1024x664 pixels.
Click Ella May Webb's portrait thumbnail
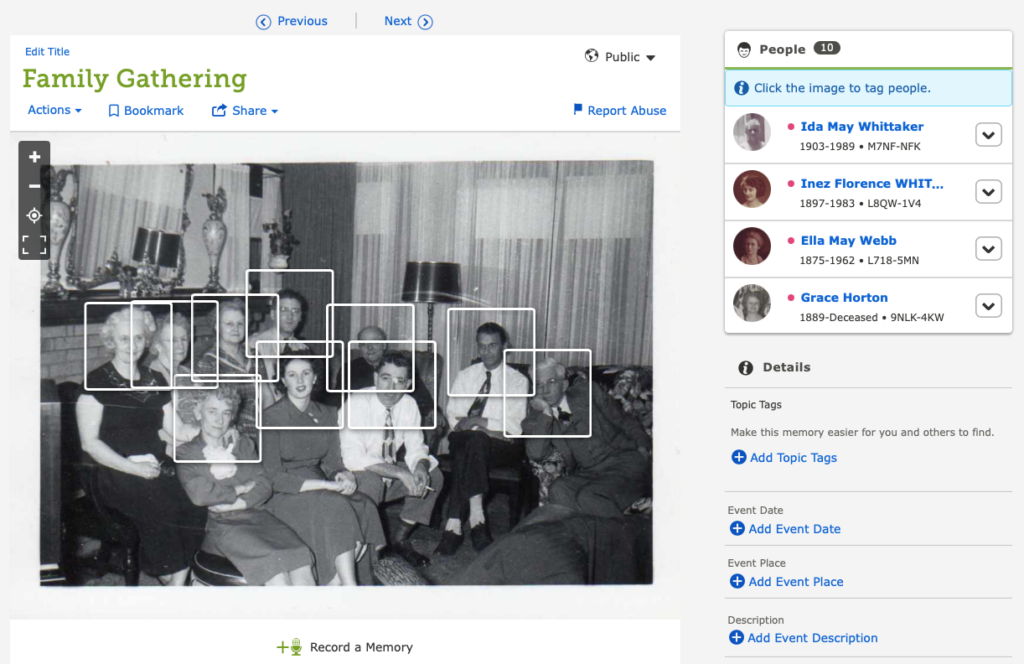[752, 246]
